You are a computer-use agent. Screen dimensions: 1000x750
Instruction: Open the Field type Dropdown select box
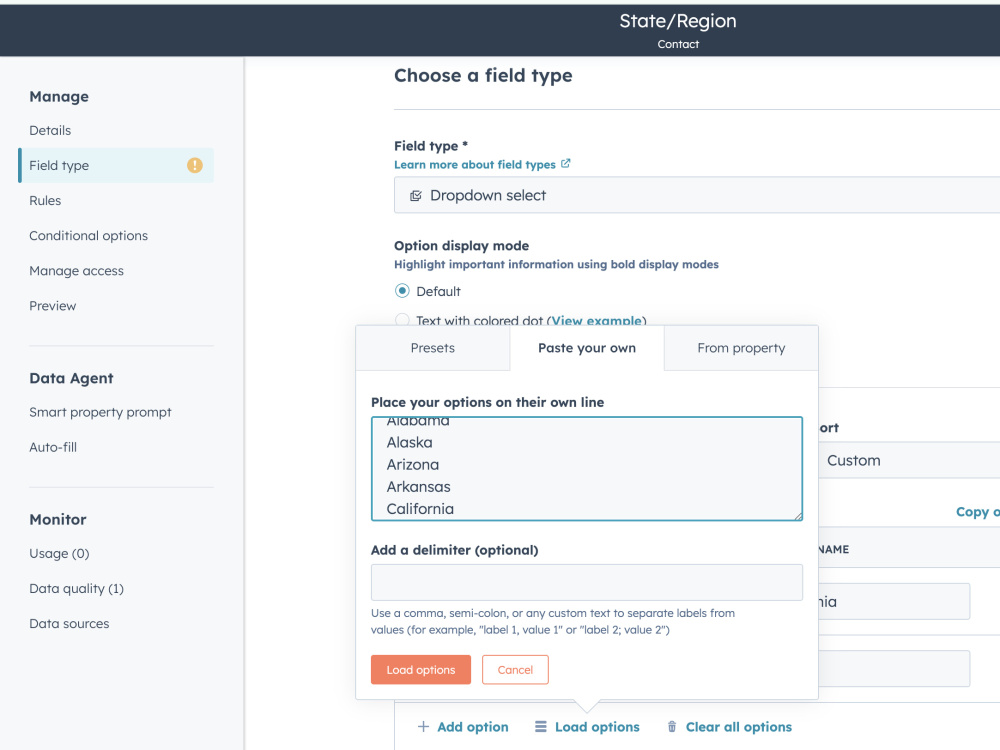click(696, 195)
